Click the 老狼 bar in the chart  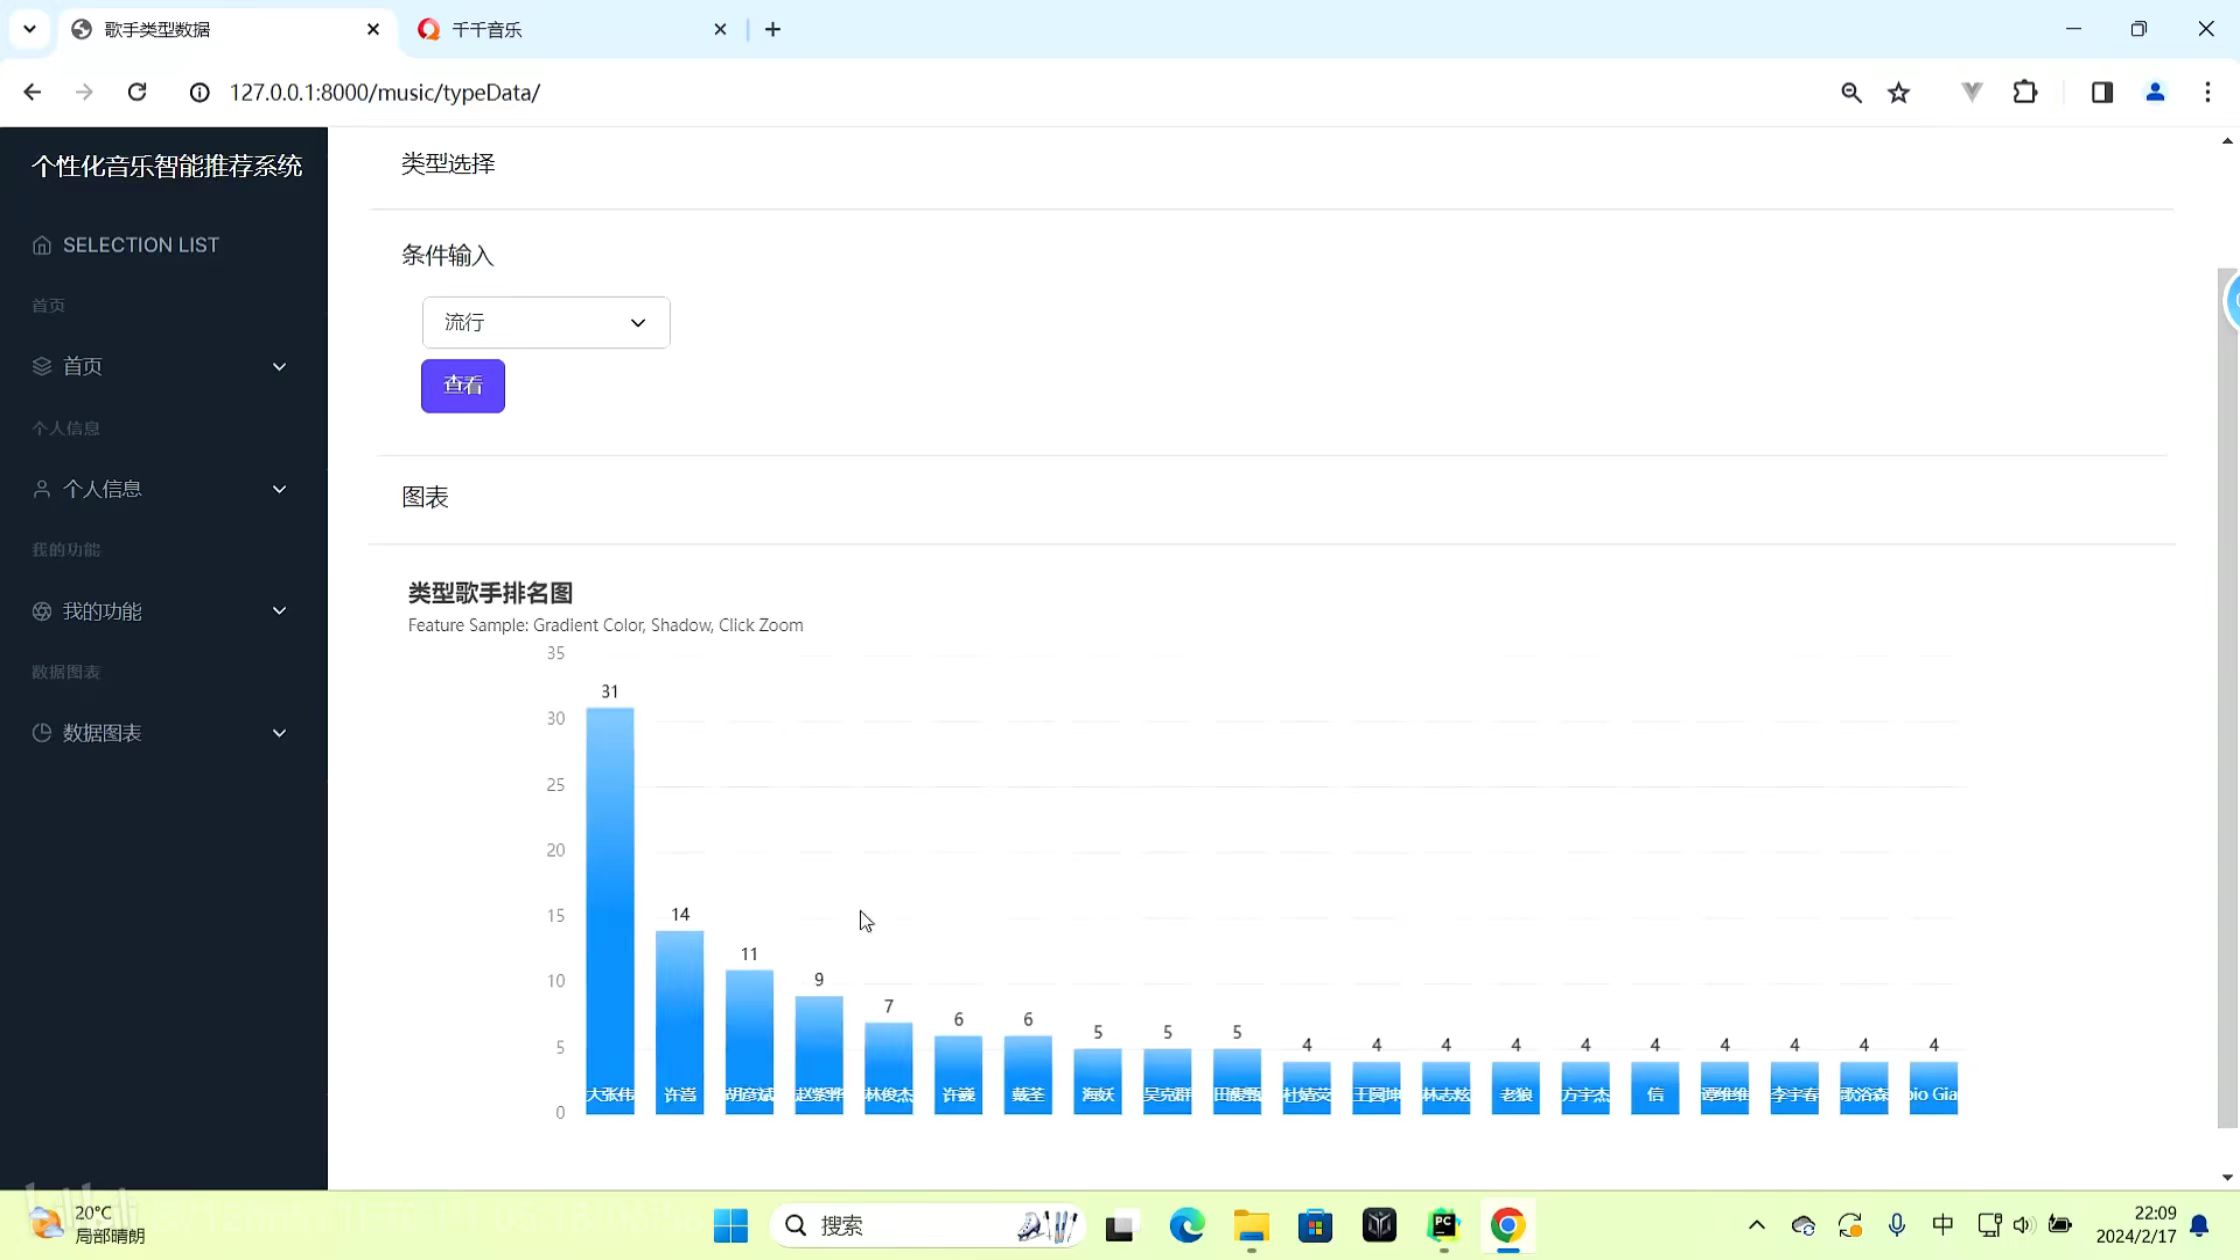pos(1516,1087)
